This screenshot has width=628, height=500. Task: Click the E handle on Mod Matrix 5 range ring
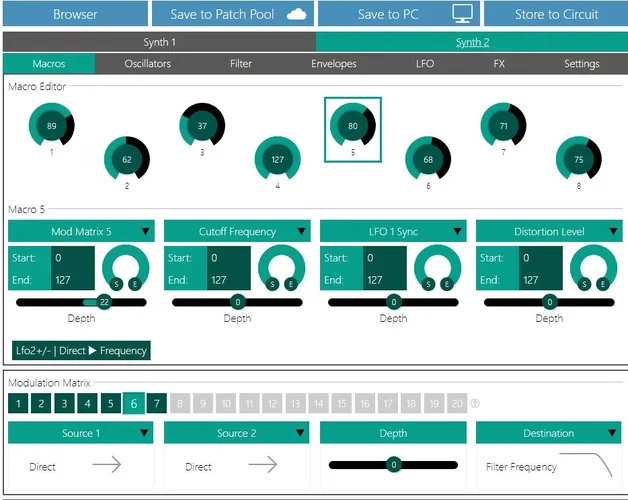(x=135, y=284)
